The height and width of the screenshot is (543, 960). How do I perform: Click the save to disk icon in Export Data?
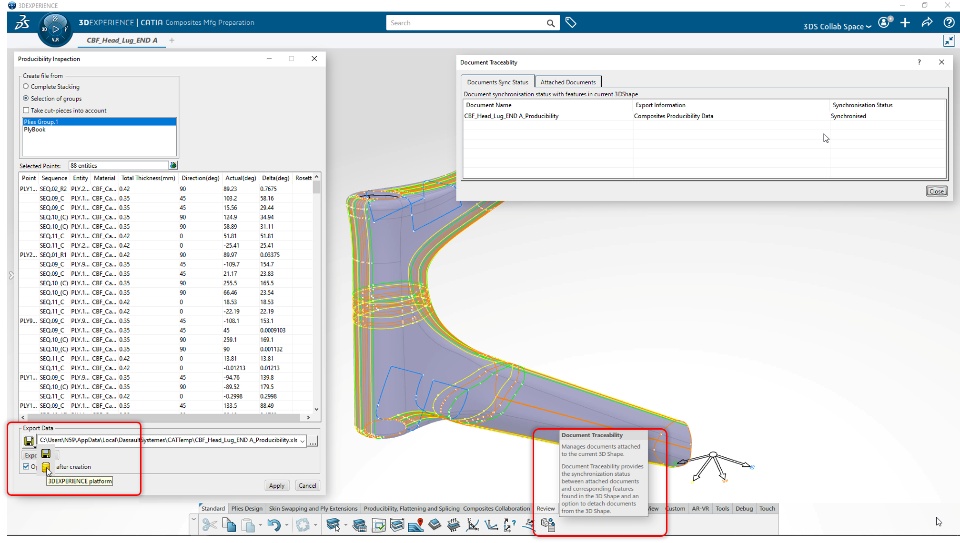tap(29, 441)
